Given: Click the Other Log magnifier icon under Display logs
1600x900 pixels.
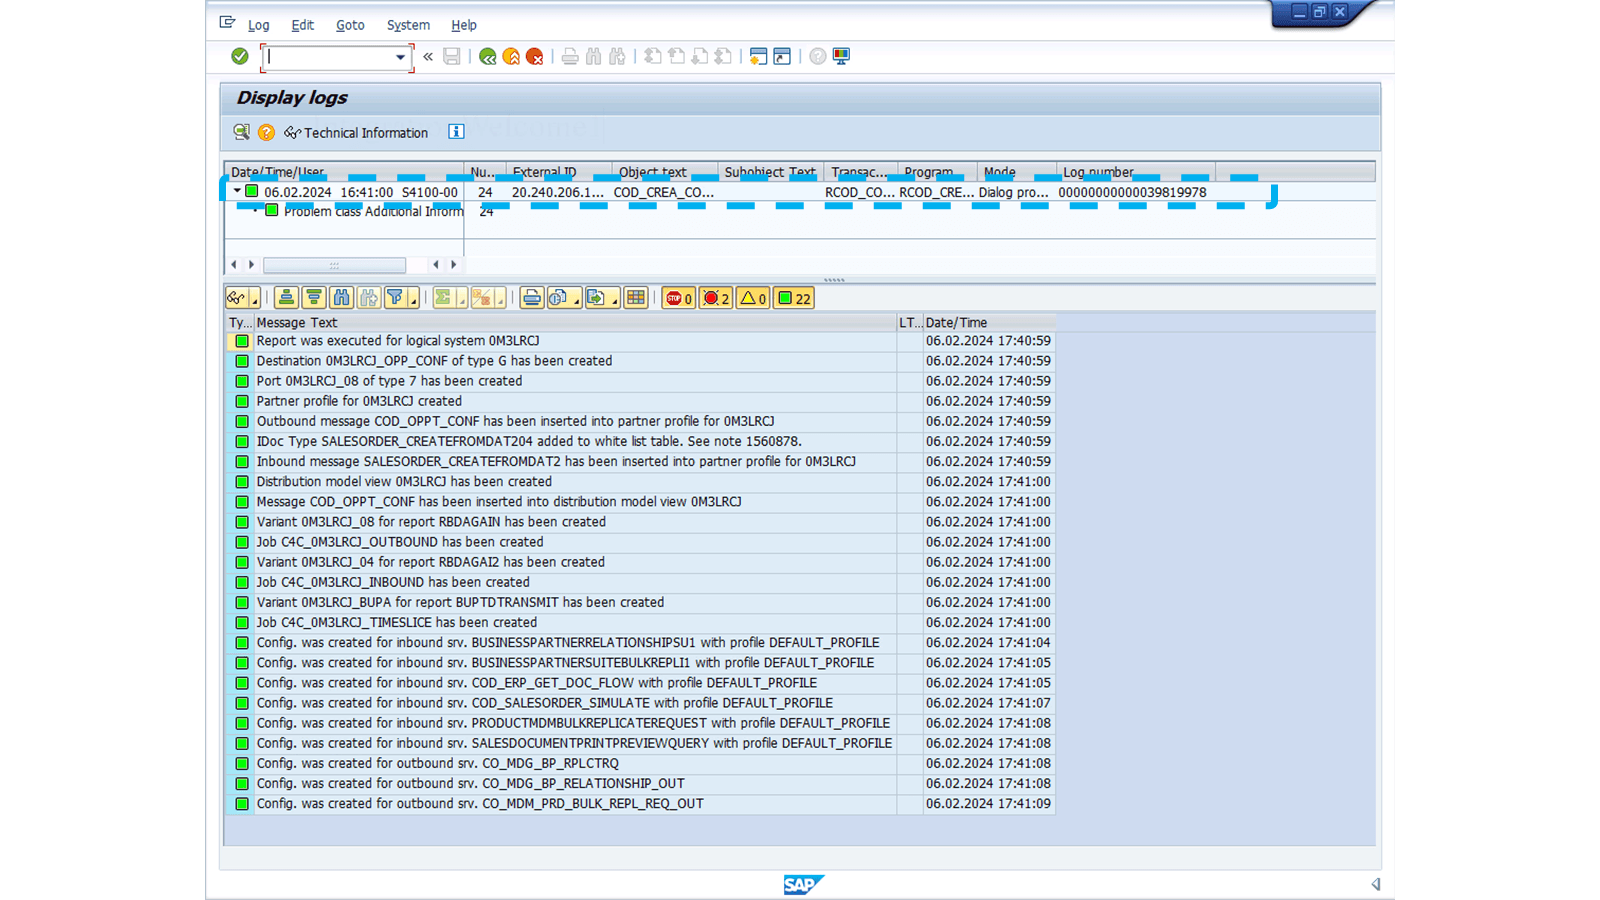Looking at the screenshot, I should click(242, 132).
